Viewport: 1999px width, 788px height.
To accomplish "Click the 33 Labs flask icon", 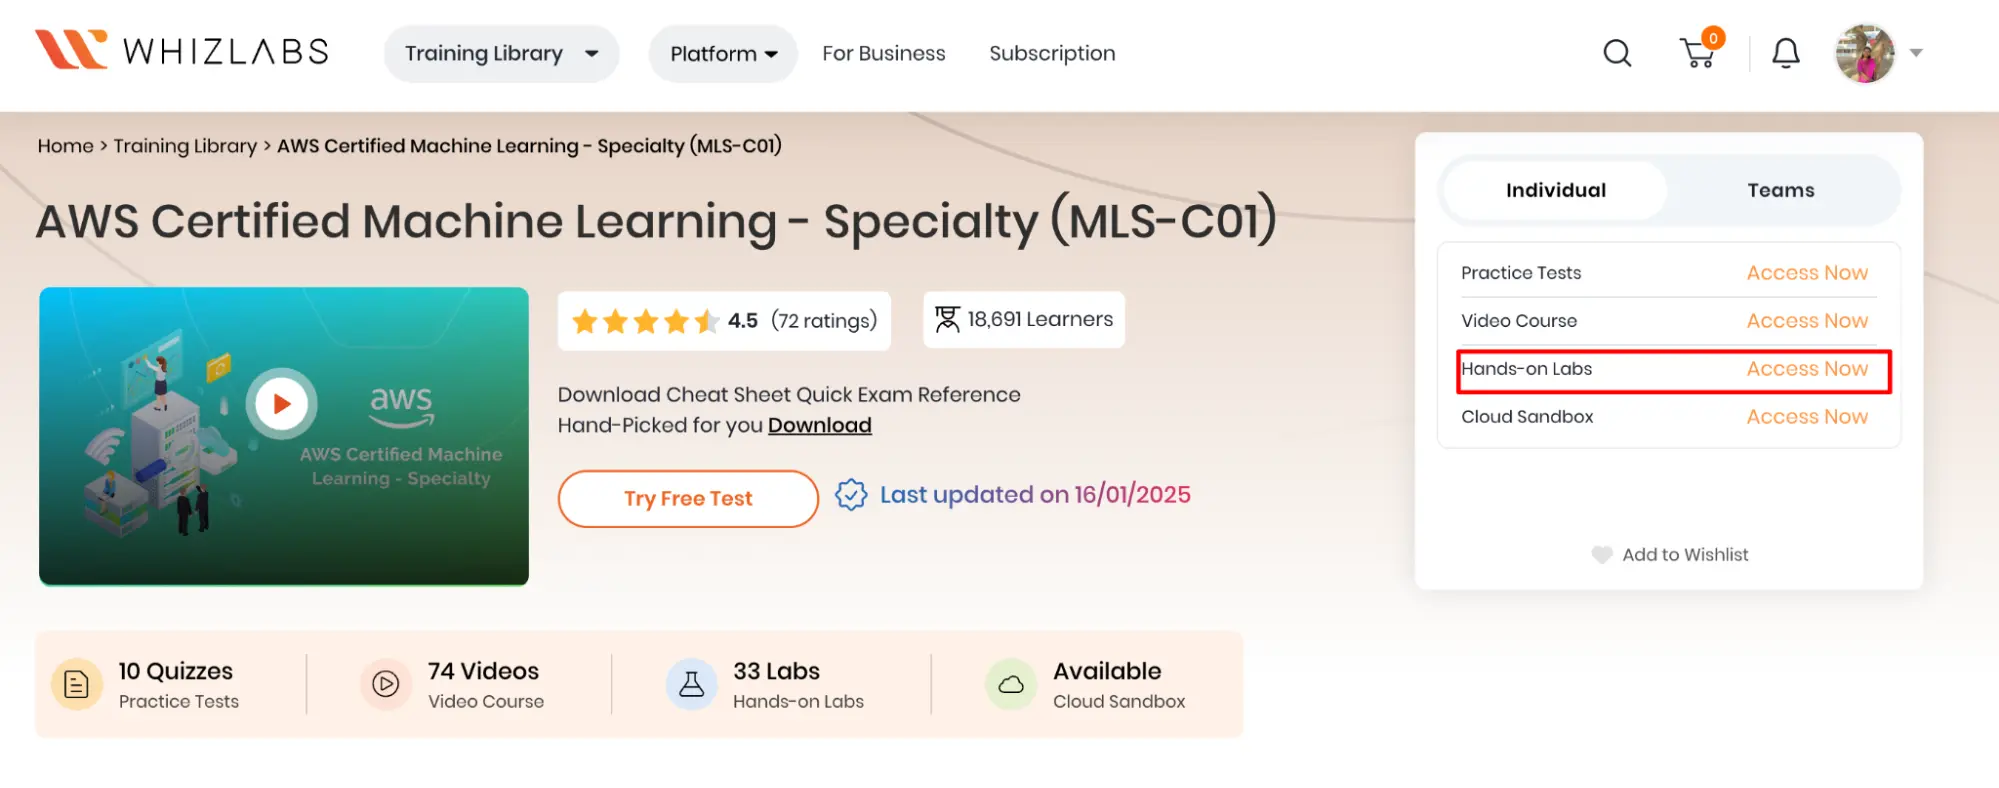I will pos(691,685).
